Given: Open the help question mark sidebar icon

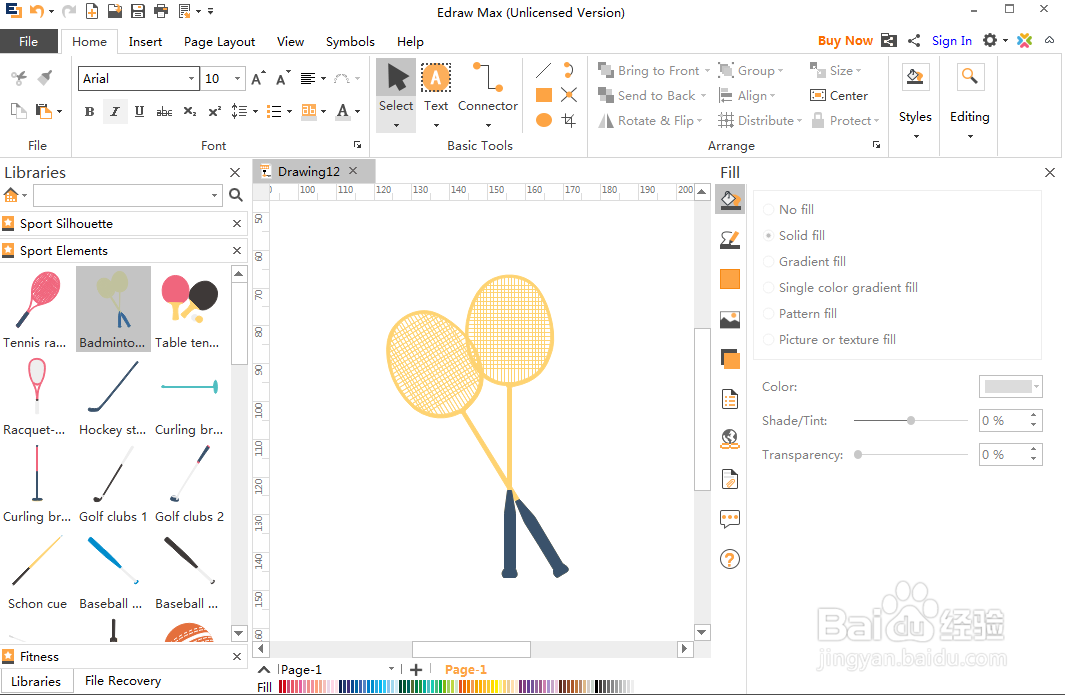Looking at the screenshot, I should point(730,560).
